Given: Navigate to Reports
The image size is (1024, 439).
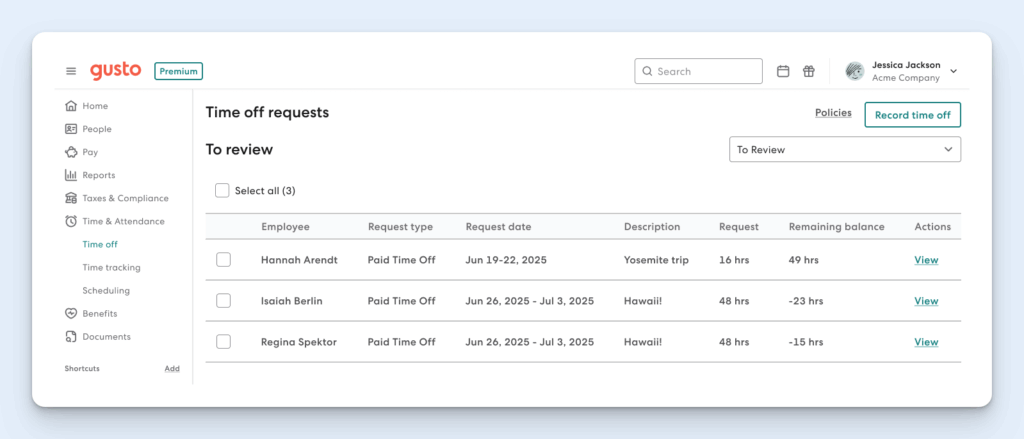Looking at the screenshot, I should pos(99,175).
